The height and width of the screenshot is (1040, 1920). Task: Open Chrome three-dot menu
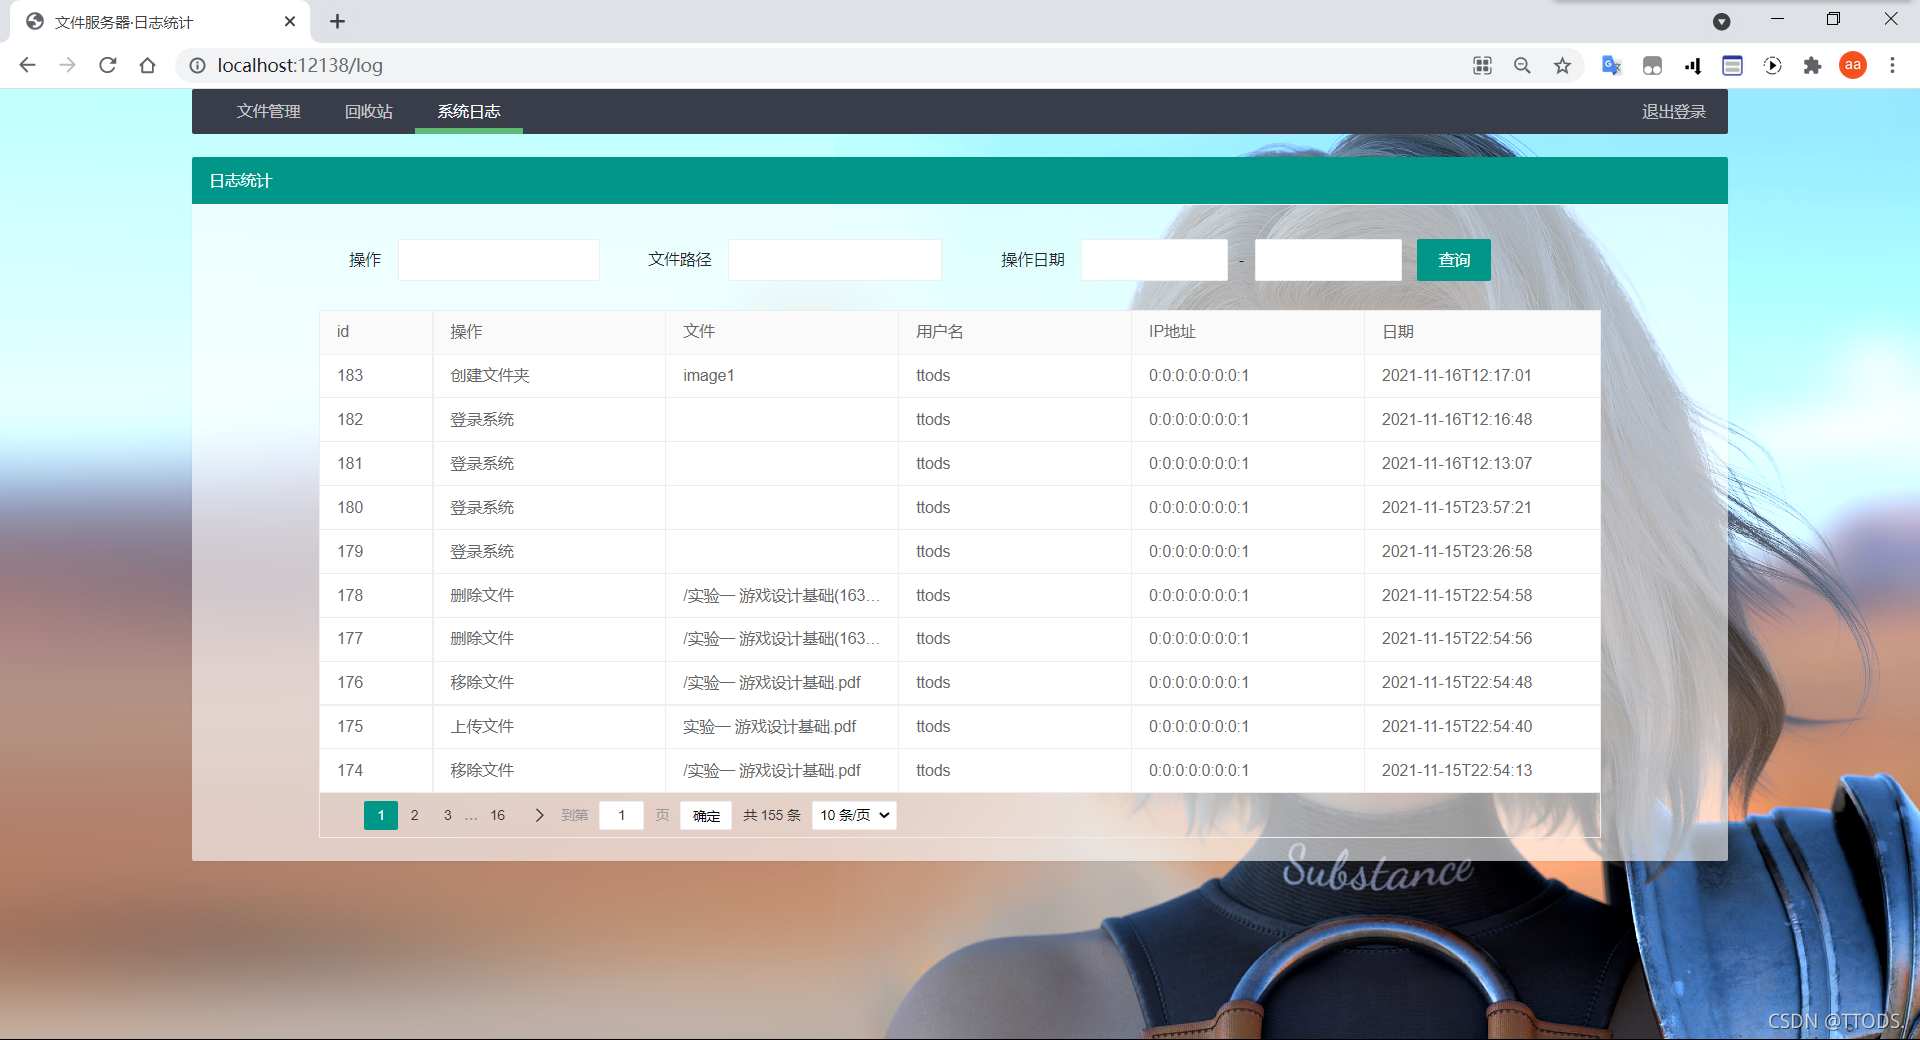(x=1892, y=65)
